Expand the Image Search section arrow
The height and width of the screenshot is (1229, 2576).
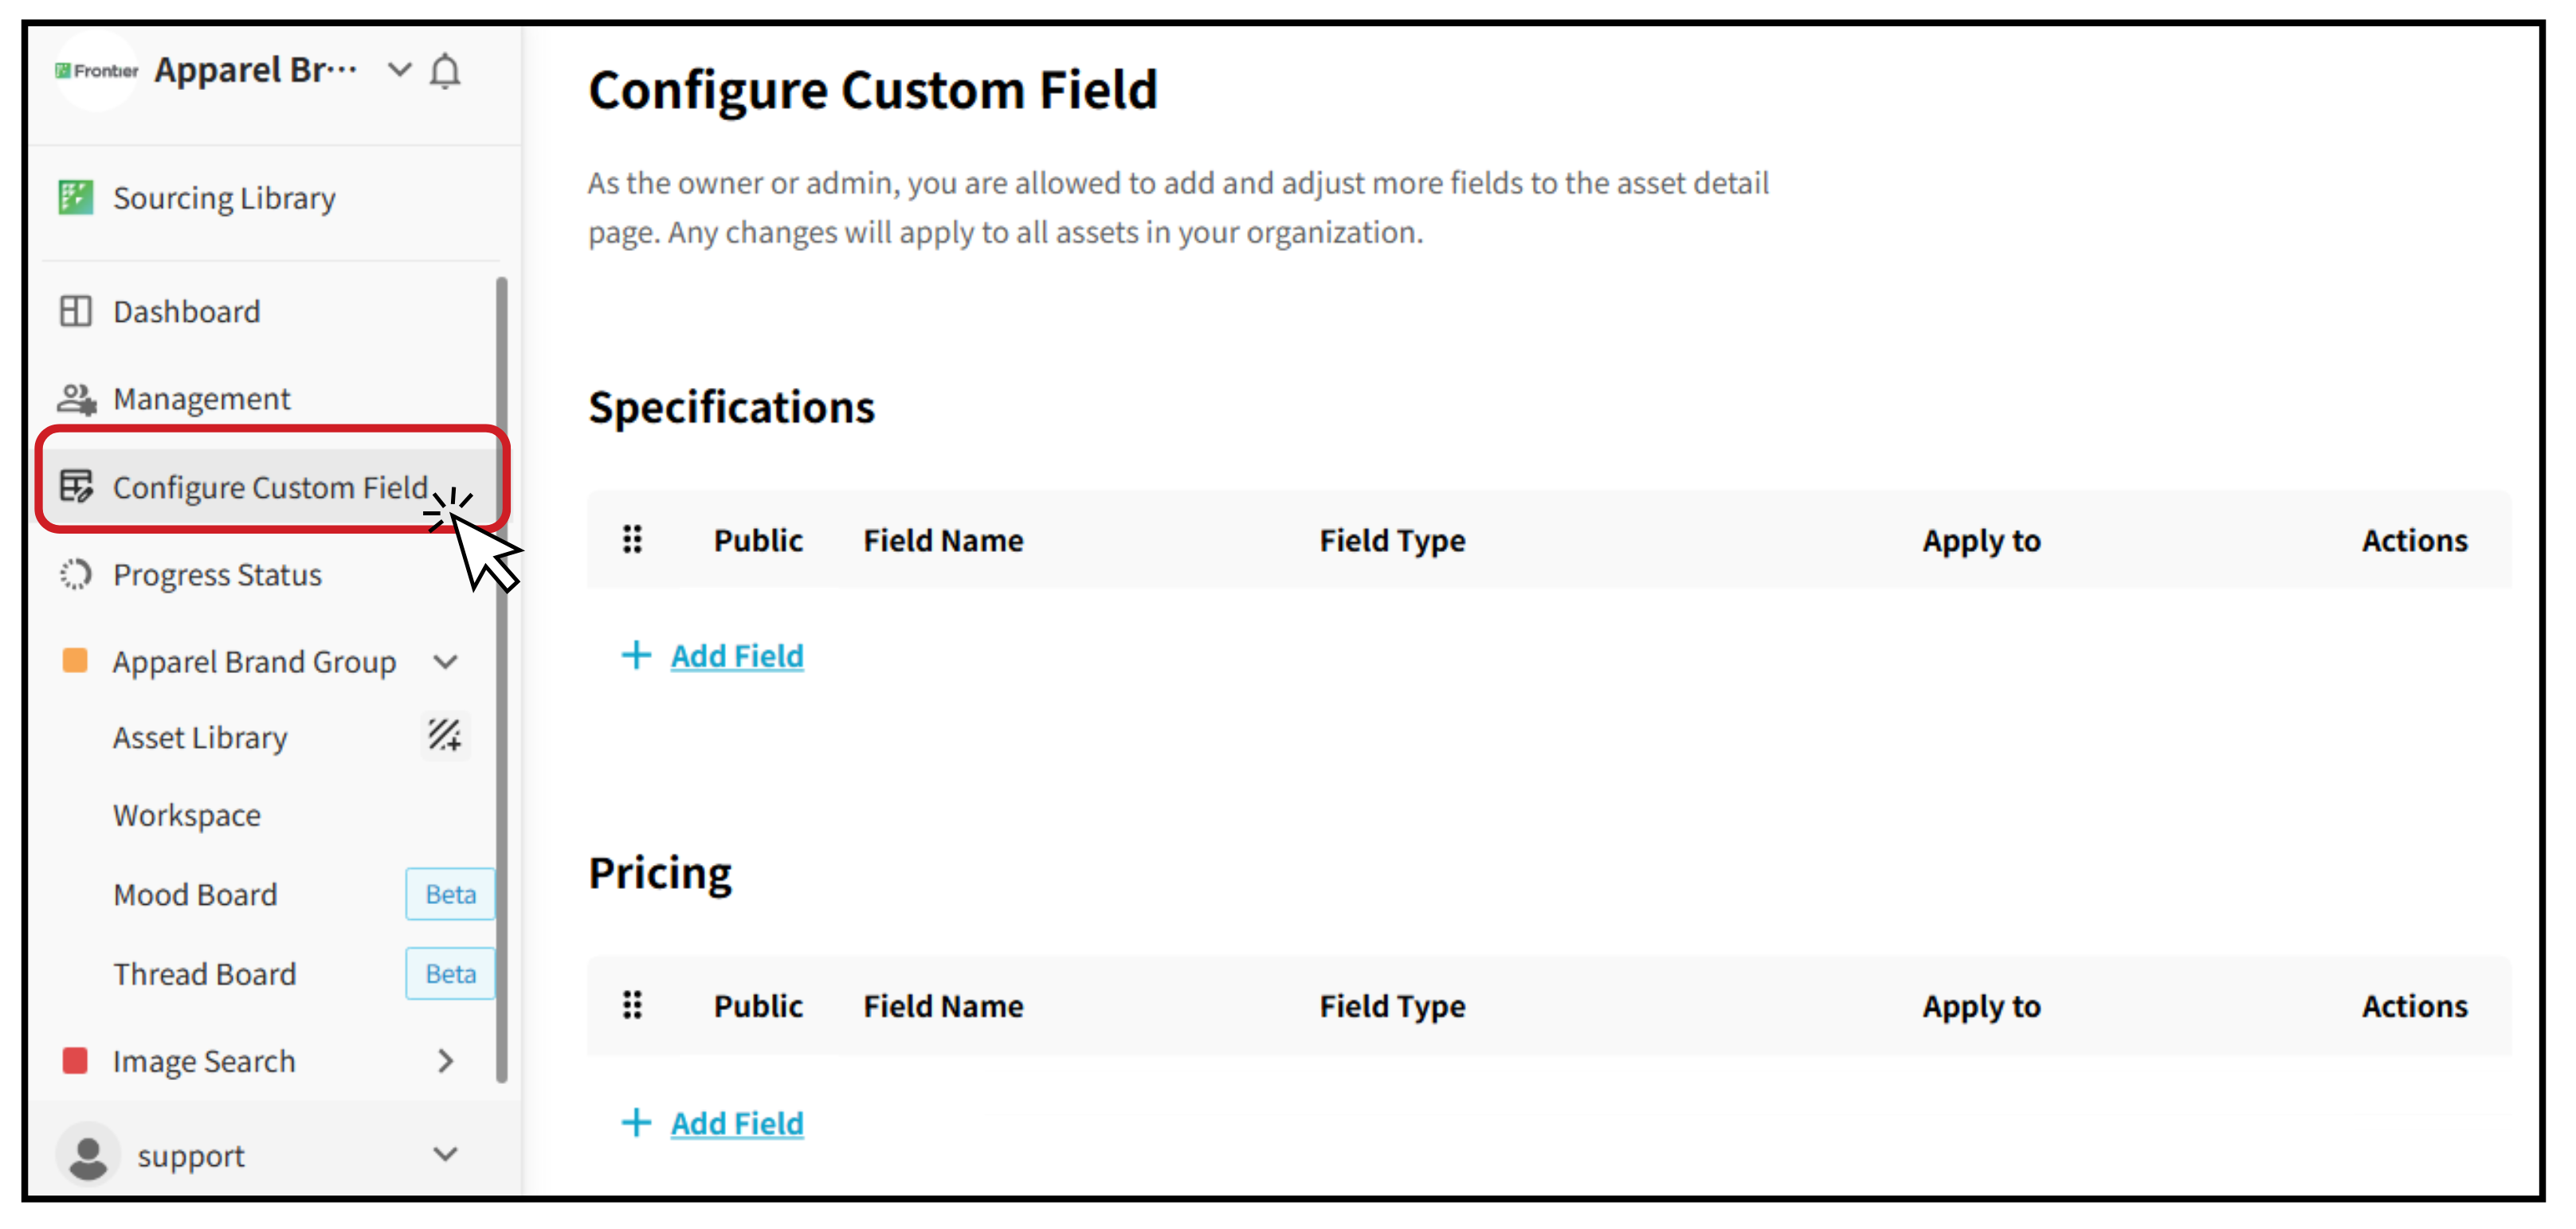pyautogui.click(x=446, y=1061)
